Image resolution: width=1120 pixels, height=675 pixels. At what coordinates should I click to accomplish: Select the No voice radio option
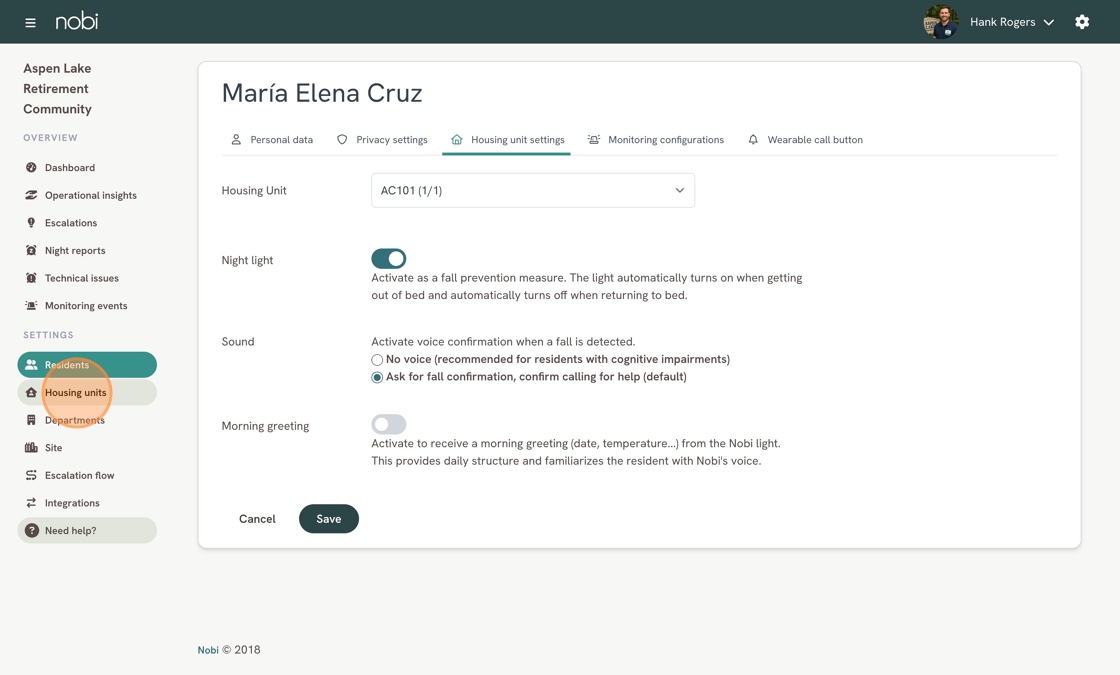coord(377,360)
